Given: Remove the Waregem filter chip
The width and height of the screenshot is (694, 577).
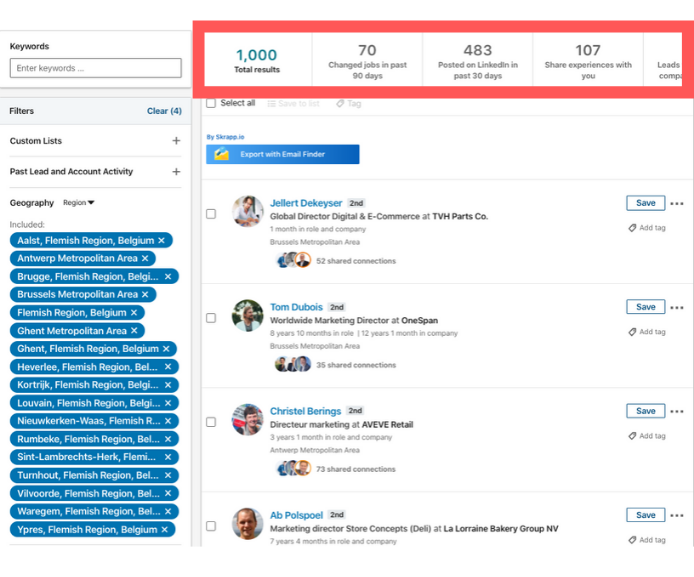Looking at the screenshot, I should (x=168, y=512).
